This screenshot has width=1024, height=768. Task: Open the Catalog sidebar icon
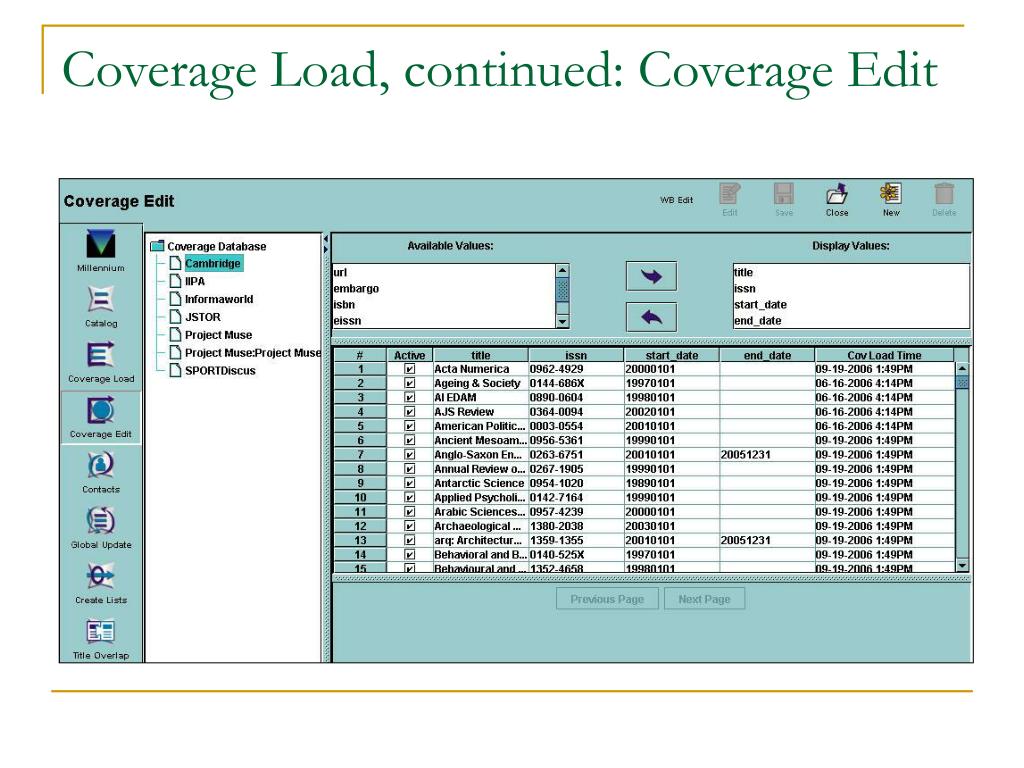coord(101,299)
